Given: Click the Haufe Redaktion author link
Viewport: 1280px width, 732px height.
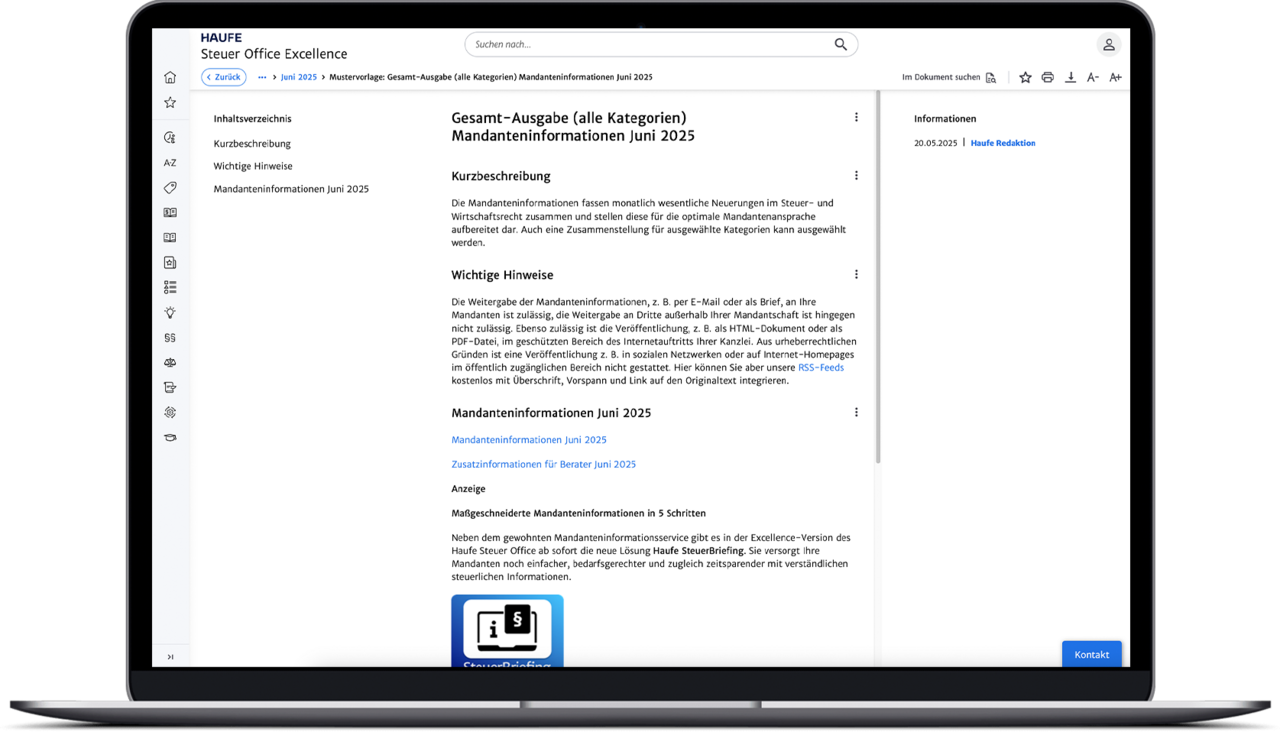Looking at the screenshot, I should 1003,143.
